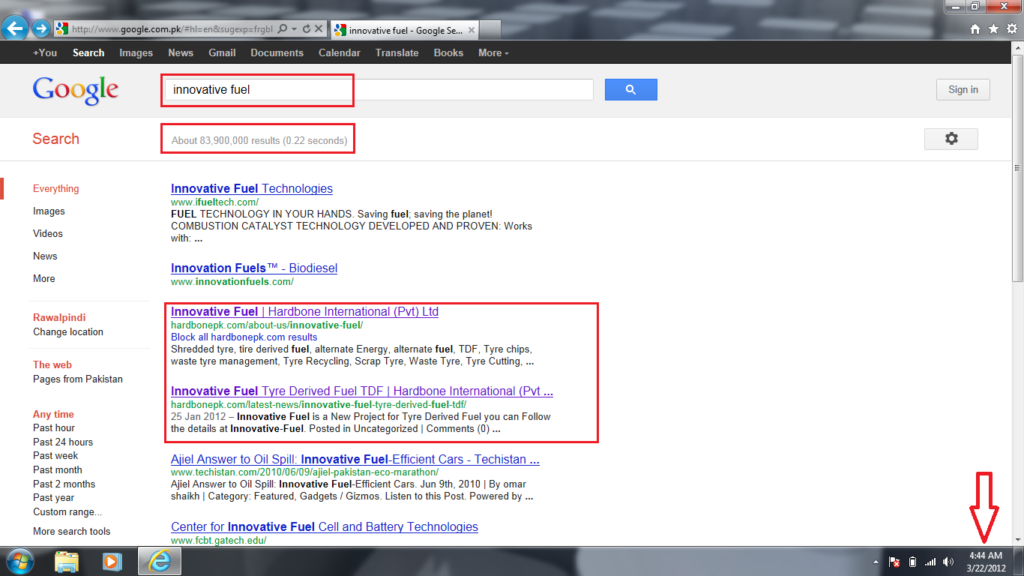Open Ajiel Answer to Oil Spill result
Viewport: 1024px width, 576px height.
[355, 459]
